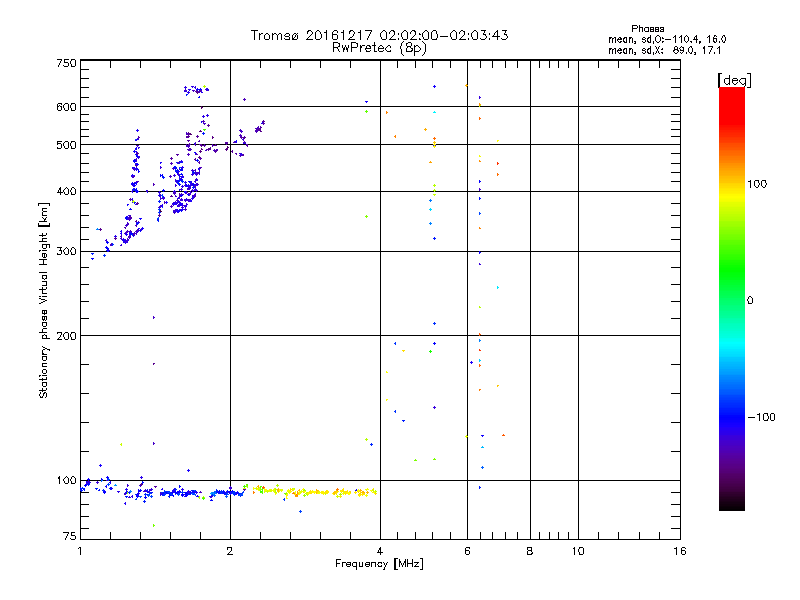
Task: Click the "750" height axis tick label
Action: [66, 63]
